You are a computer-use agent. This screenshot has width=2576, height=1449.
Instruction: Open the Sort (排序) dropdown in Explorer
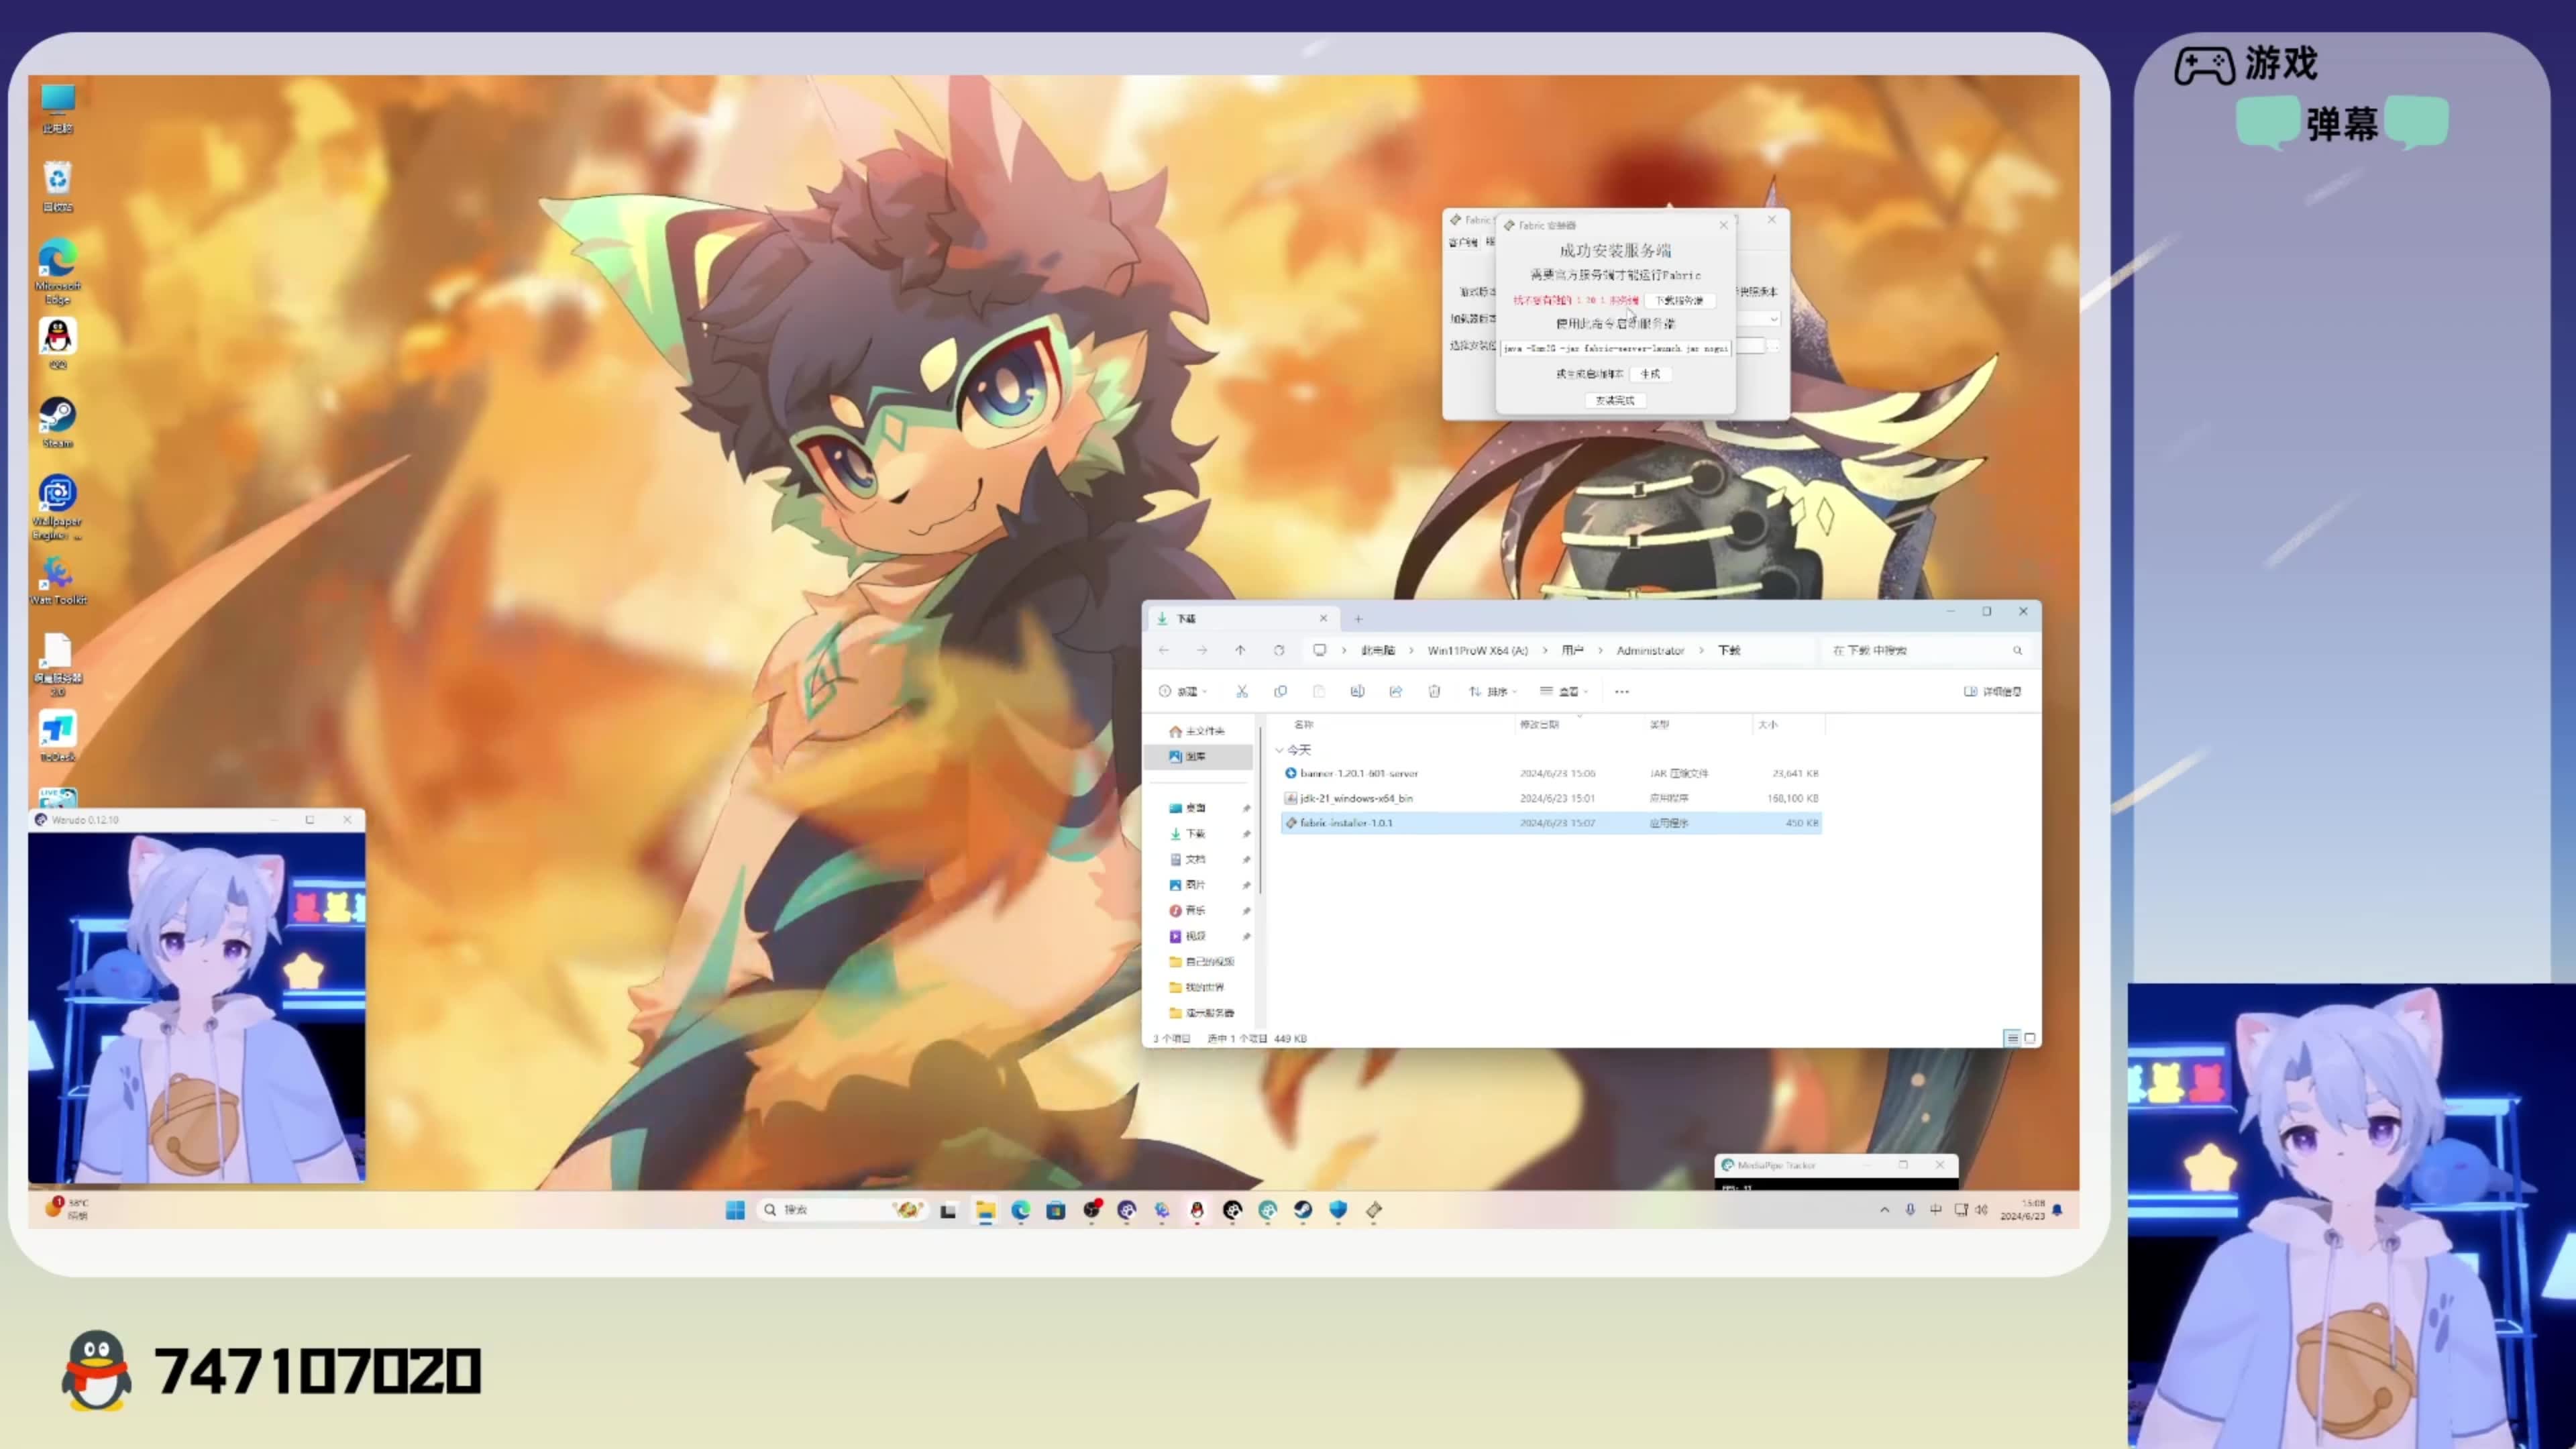pos(1493,691)
